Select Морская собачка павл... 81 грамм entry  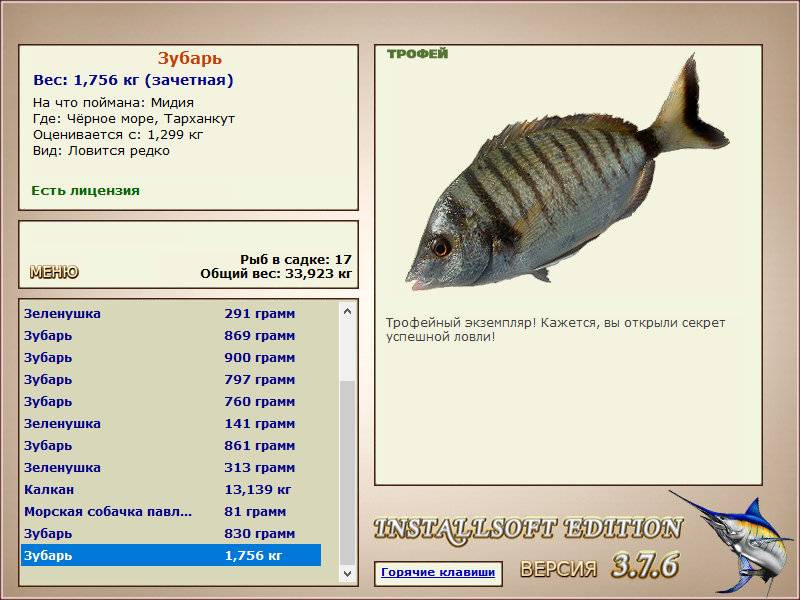point(171,511)
